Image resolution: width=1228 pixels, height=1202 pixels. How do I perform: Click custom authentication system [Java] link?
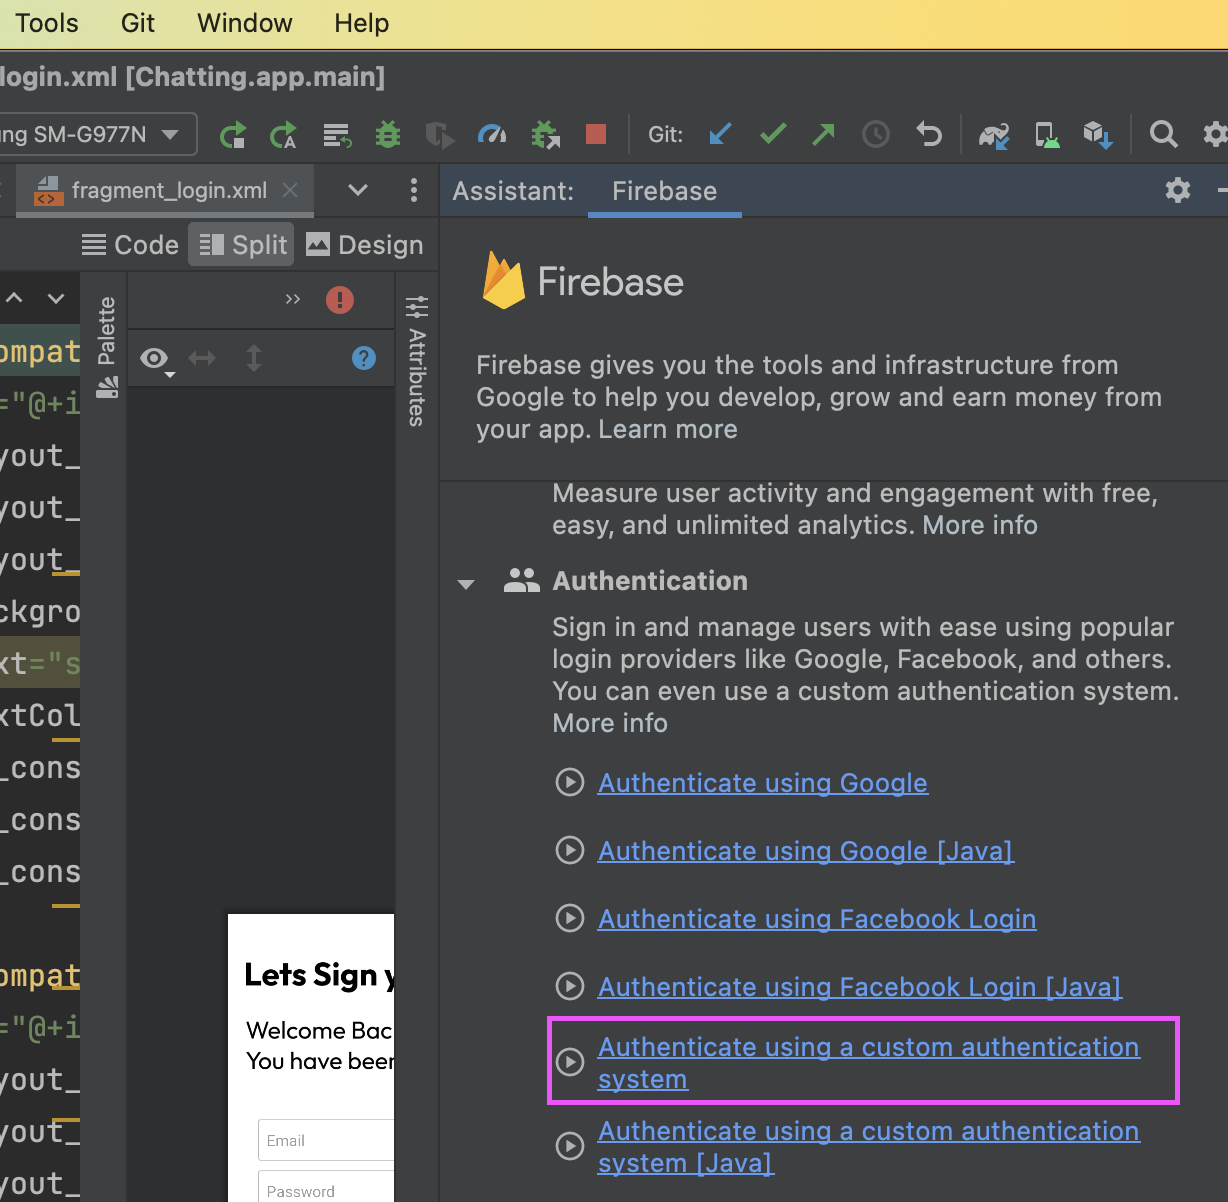869,1147
